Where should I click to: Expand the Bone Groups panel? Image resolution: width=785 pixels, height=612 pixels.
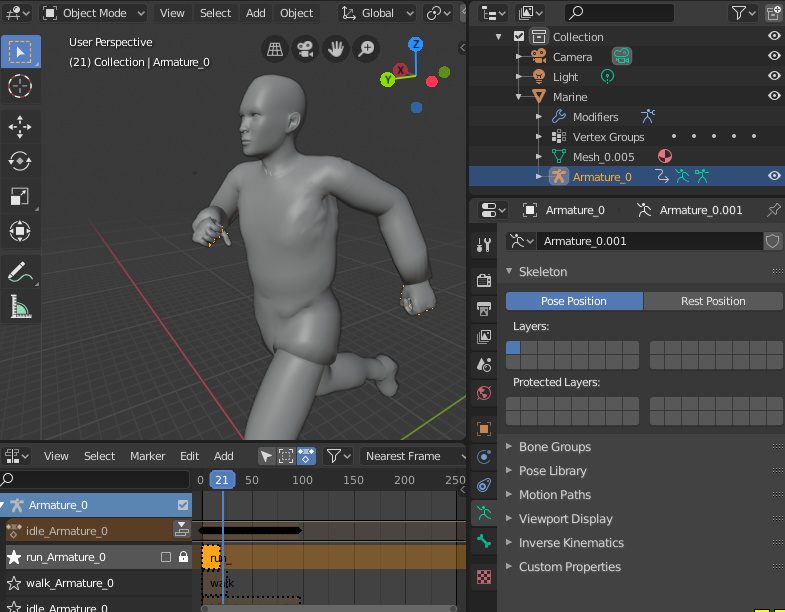click(x=554, y=447)
